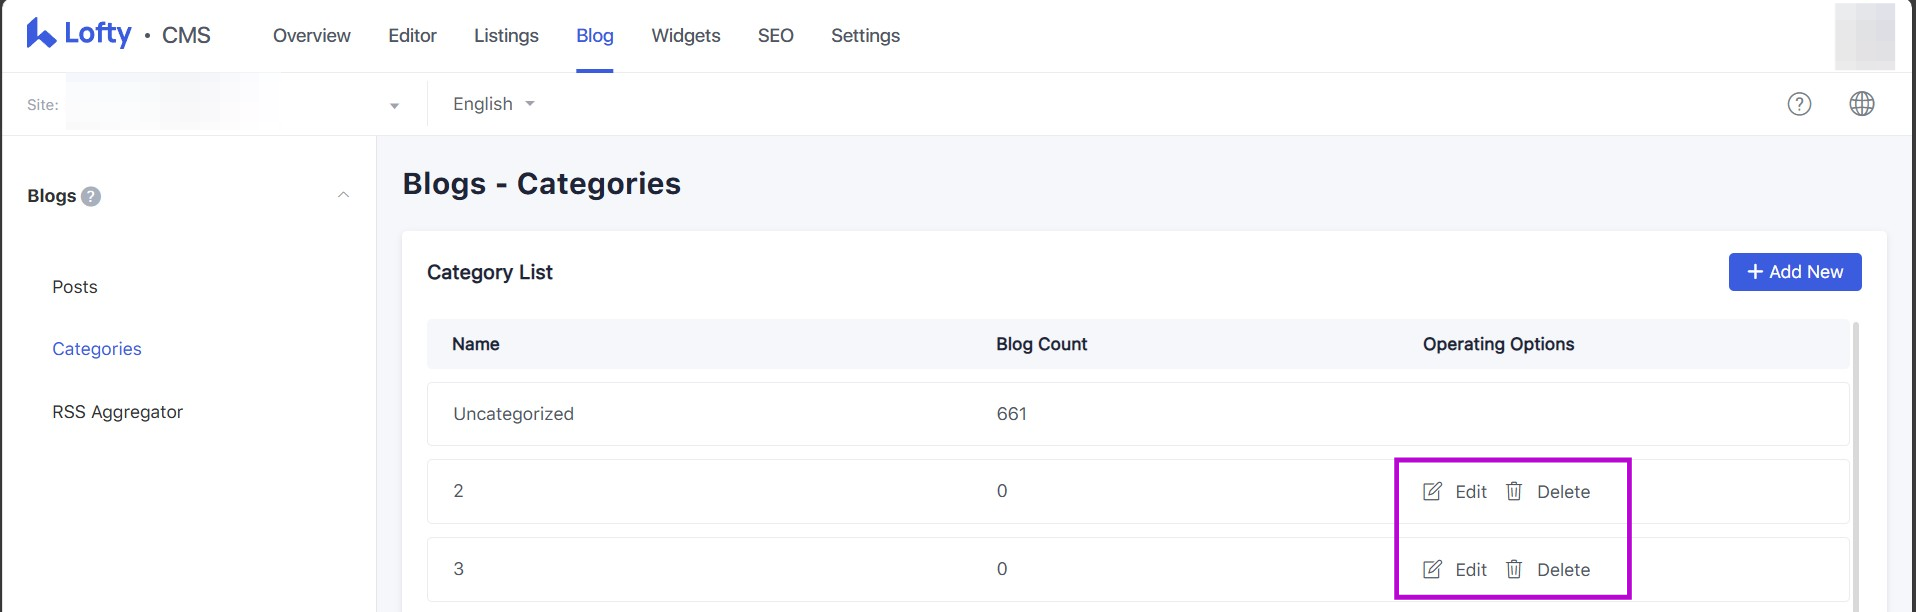This screenshot has height=612, width=1916.
Task: Click the user avatar in top right
Action: pyautogui.click(x=1864, y=36)
